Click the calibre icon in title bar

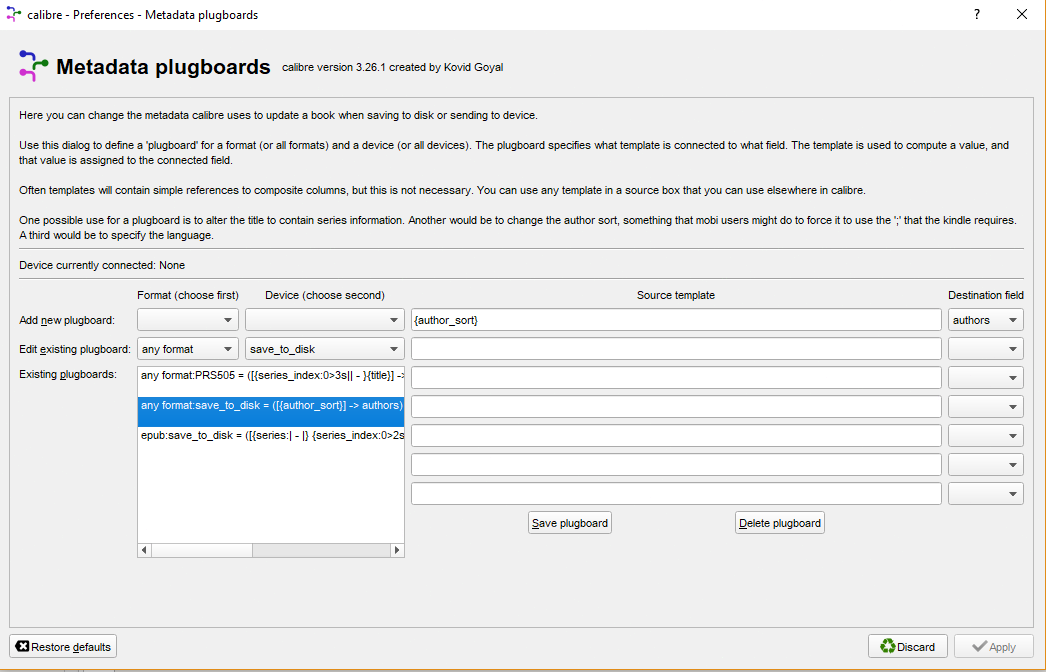click(13, 14)
